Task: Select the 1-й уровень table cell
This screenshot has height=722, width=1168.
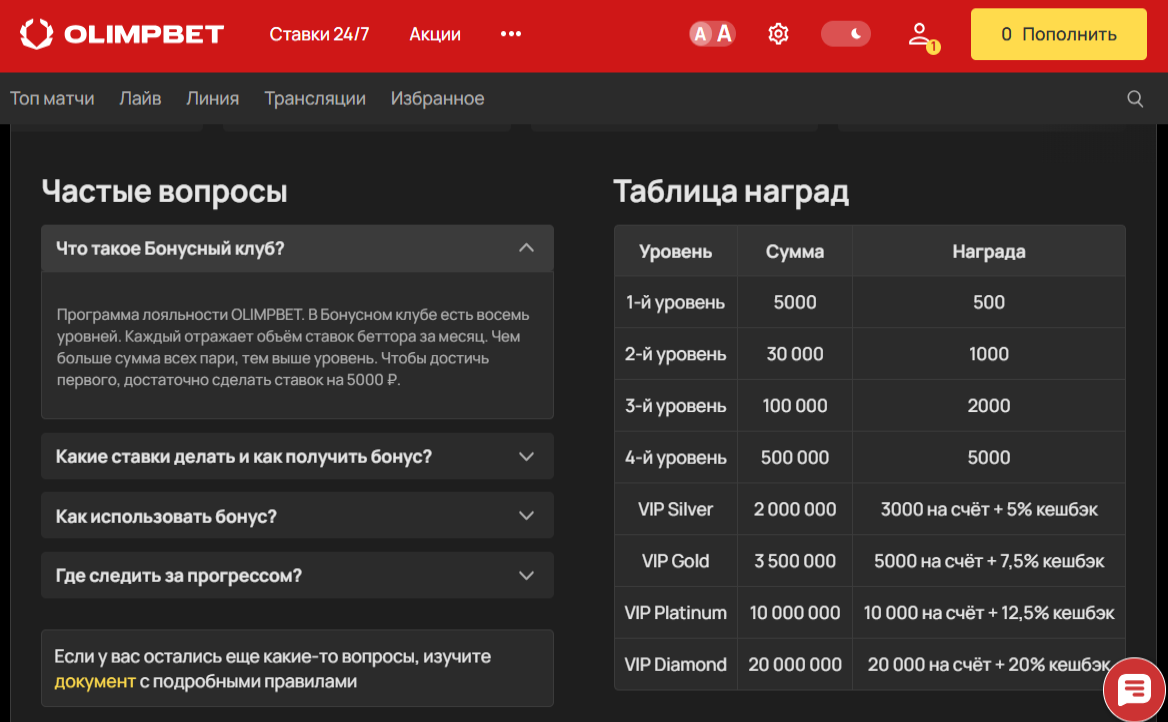Action: 676,303
